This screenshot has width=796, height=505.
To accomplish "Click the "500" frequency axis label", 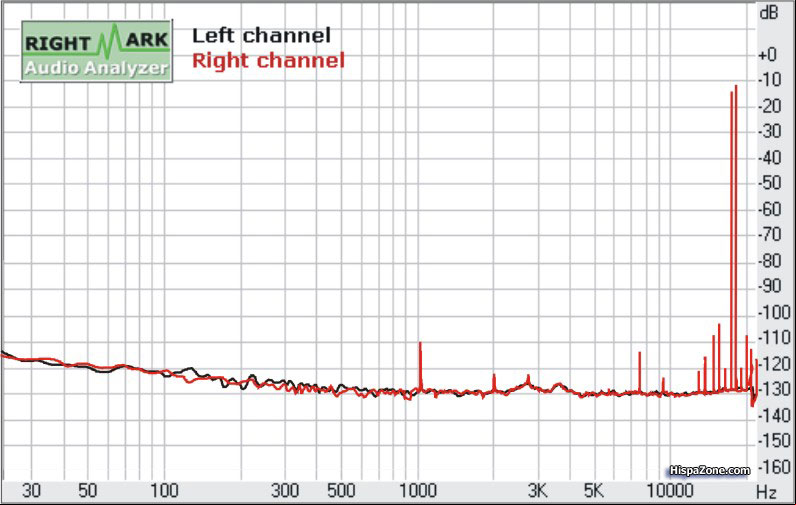I will (x=341, y=491).
